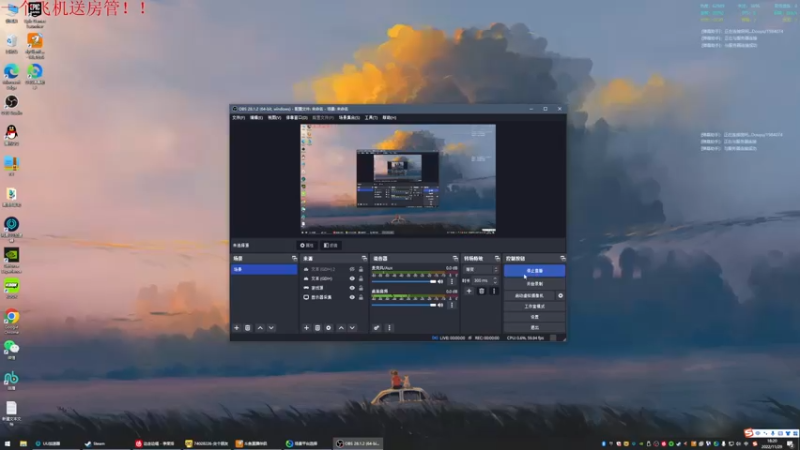Image resolution: width=800 pixels, height=450 pixels.
Task: Delete the selected source with the trash icon
Action: pyautogui.click(x=317, y=328)
